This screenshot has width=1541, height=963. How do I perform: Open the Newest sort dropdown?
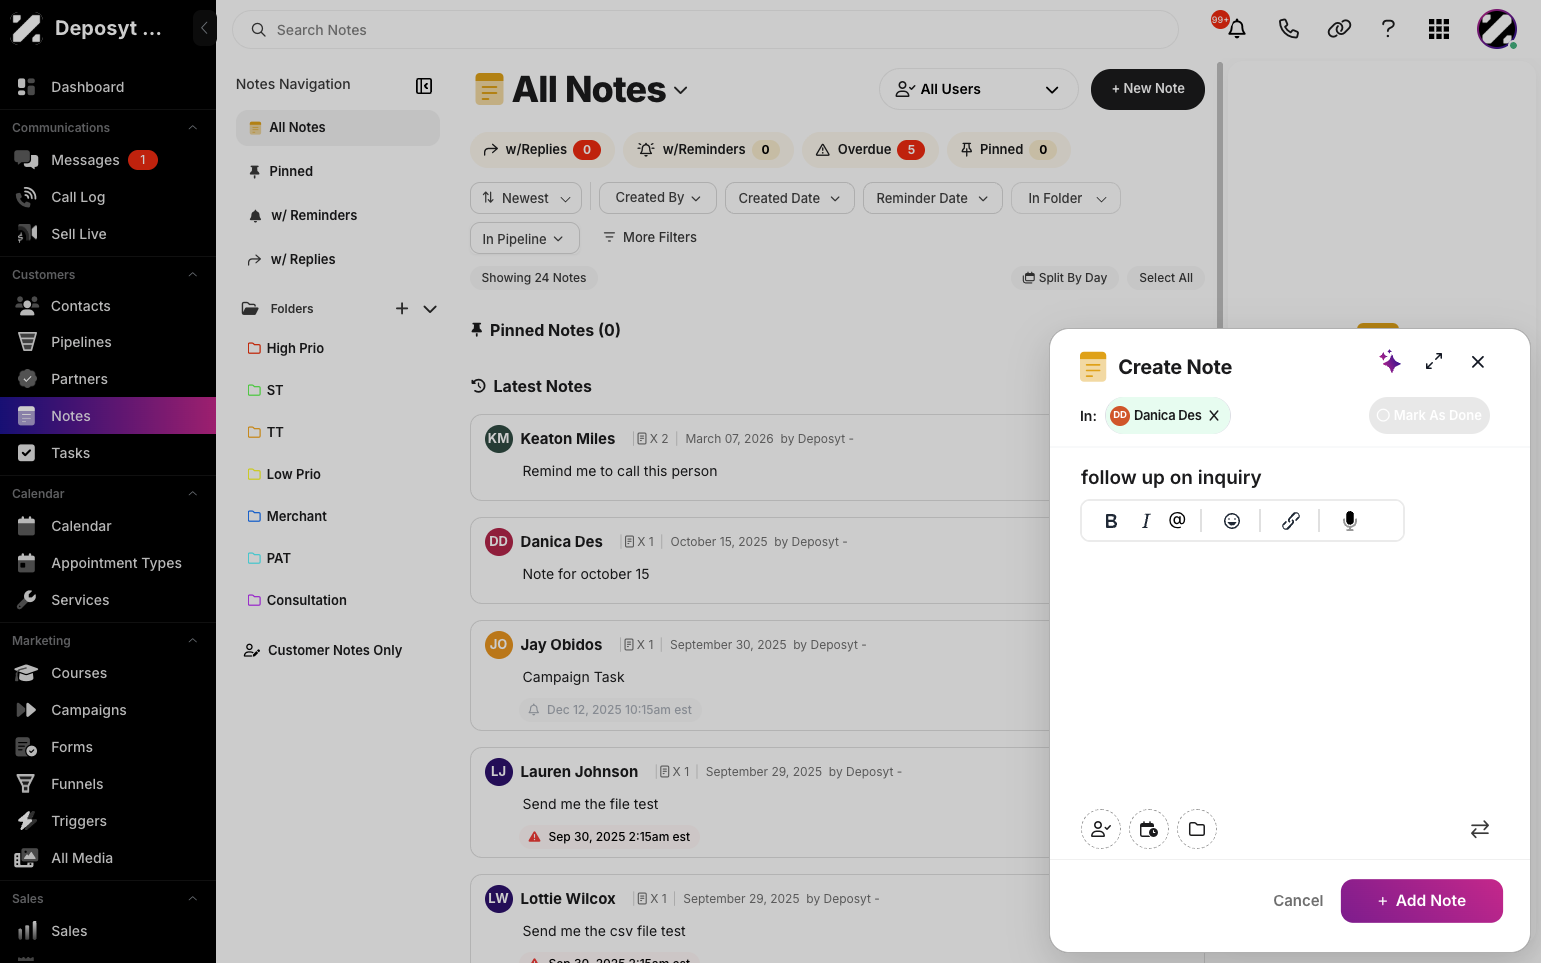click(x=526, y=198)
